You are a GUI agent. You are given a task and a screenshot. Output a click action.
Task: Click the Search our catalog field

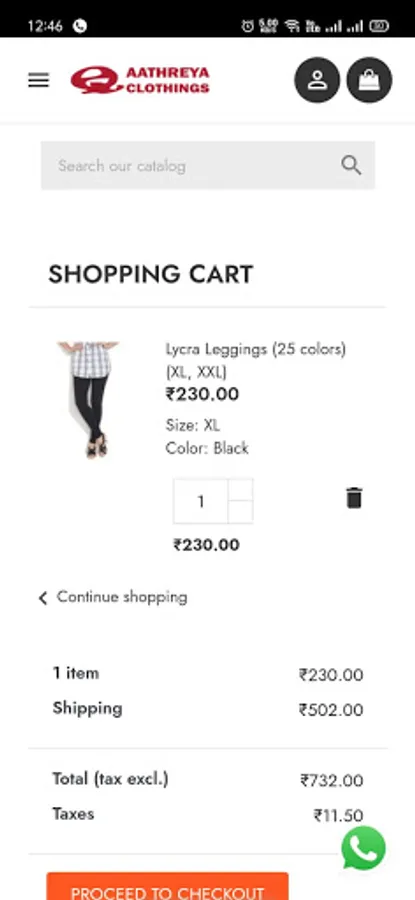[x=208, y=165]
